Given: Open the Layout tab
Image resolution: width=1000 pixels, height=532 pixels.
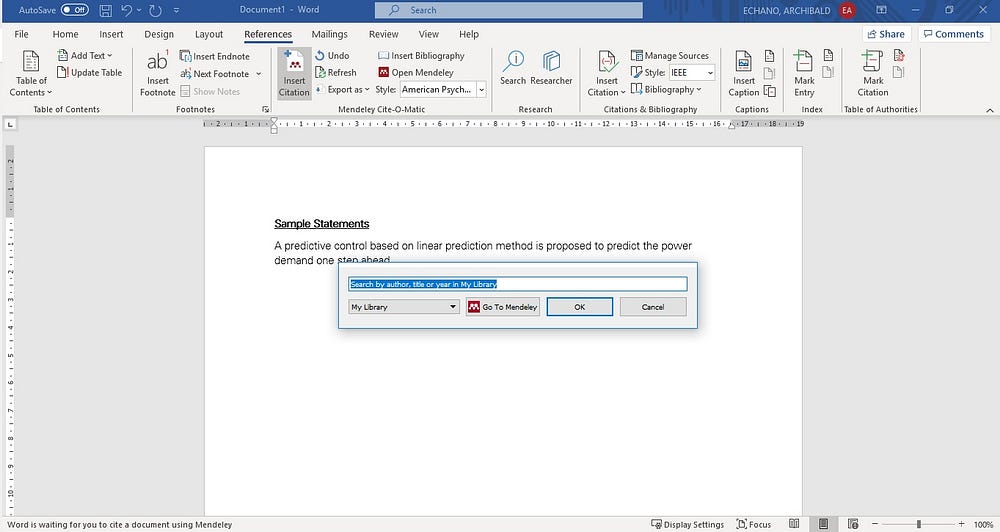Looking at the screenshot, I should 209,34.
